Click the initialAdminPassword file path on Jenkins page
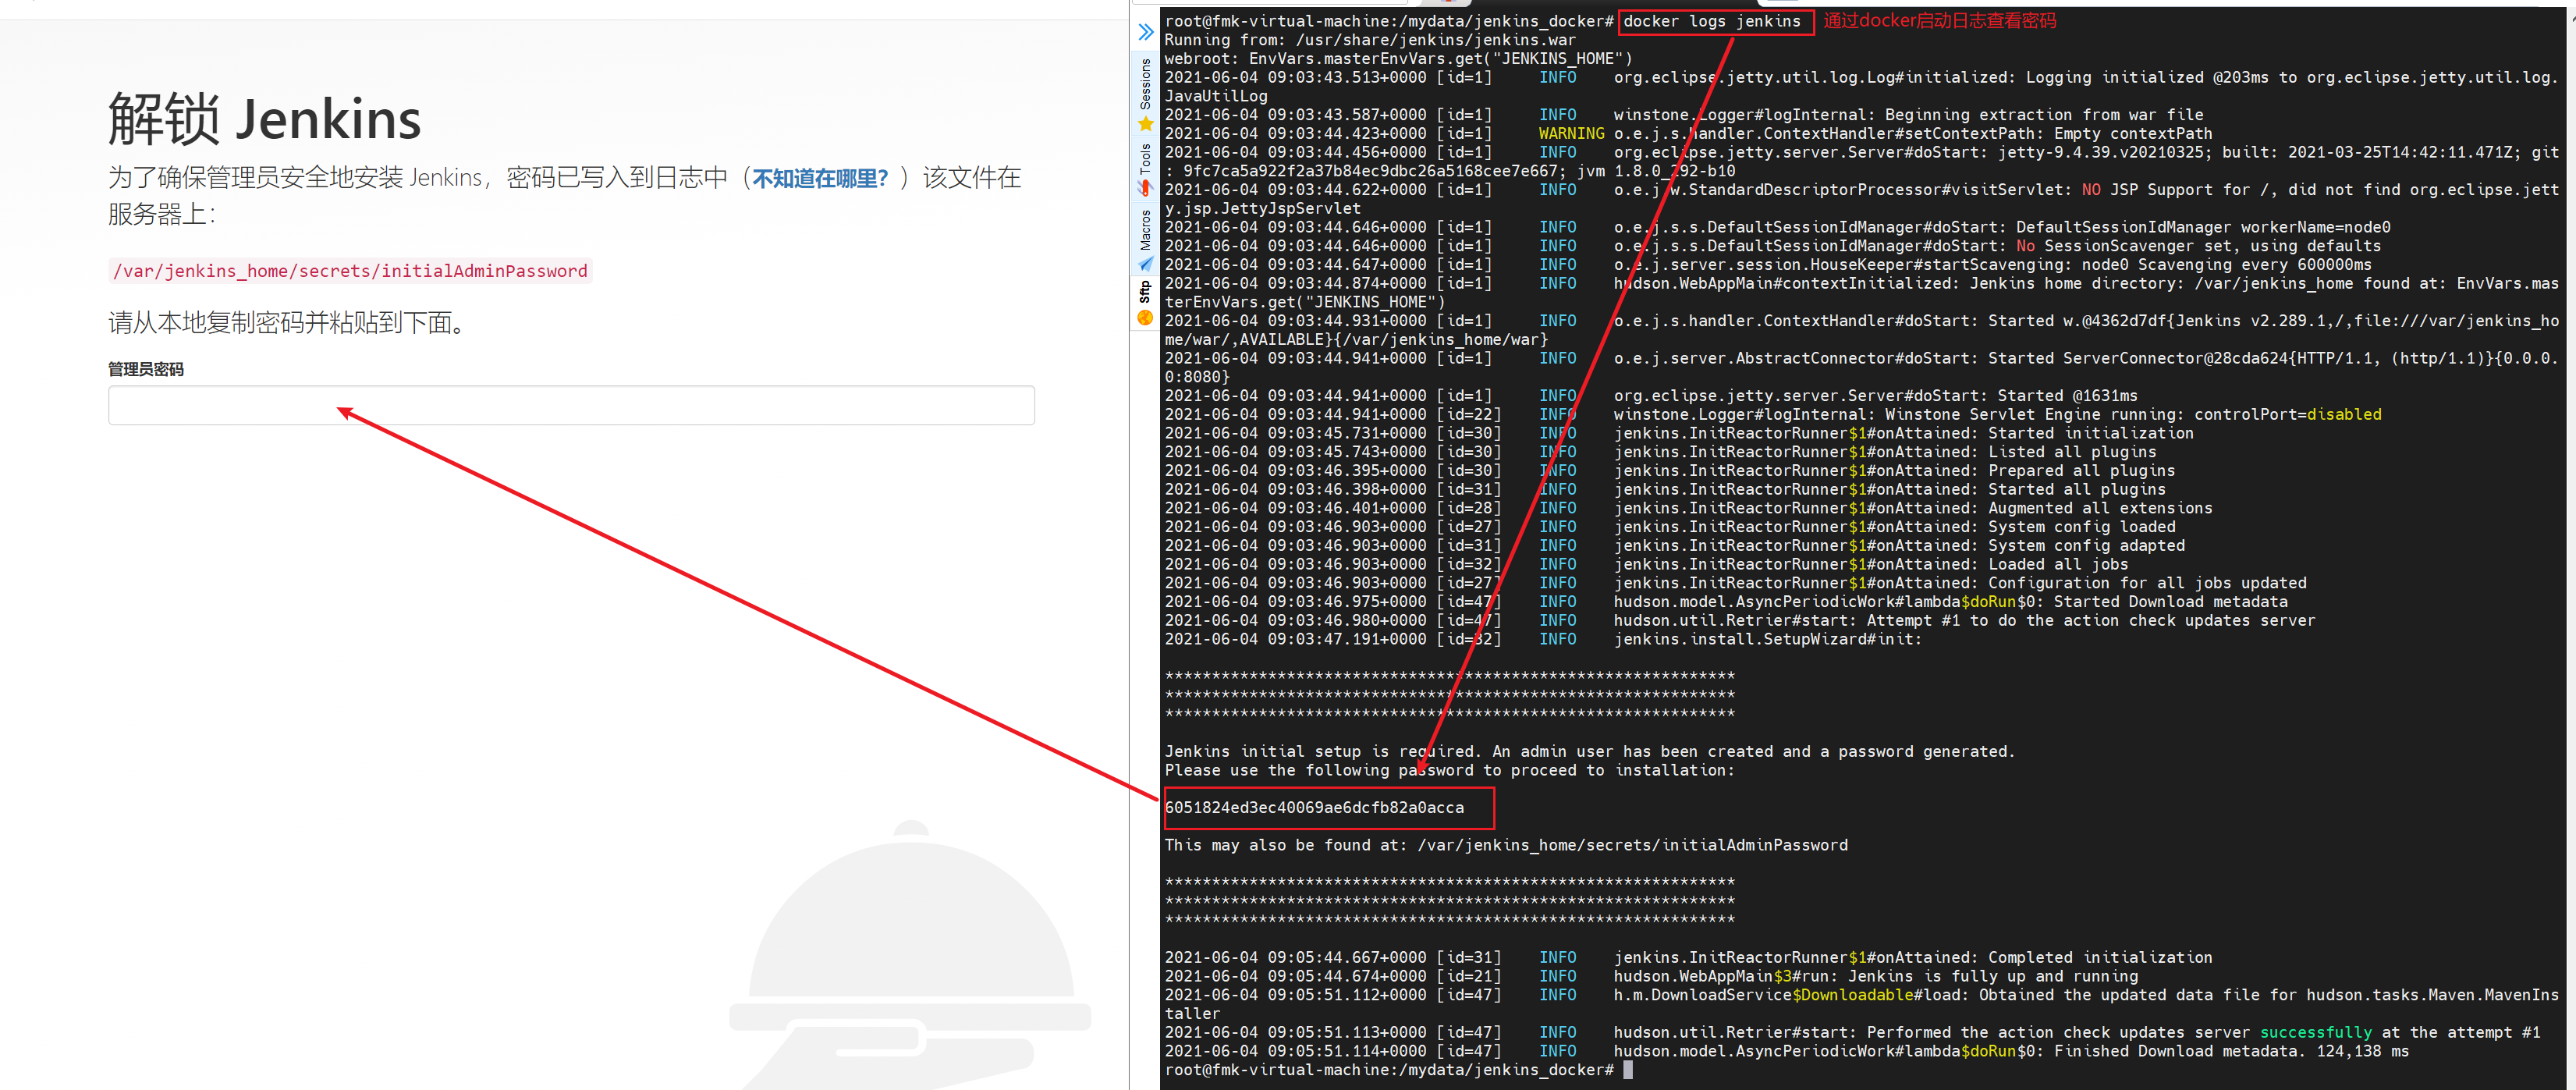 (350, 271)
